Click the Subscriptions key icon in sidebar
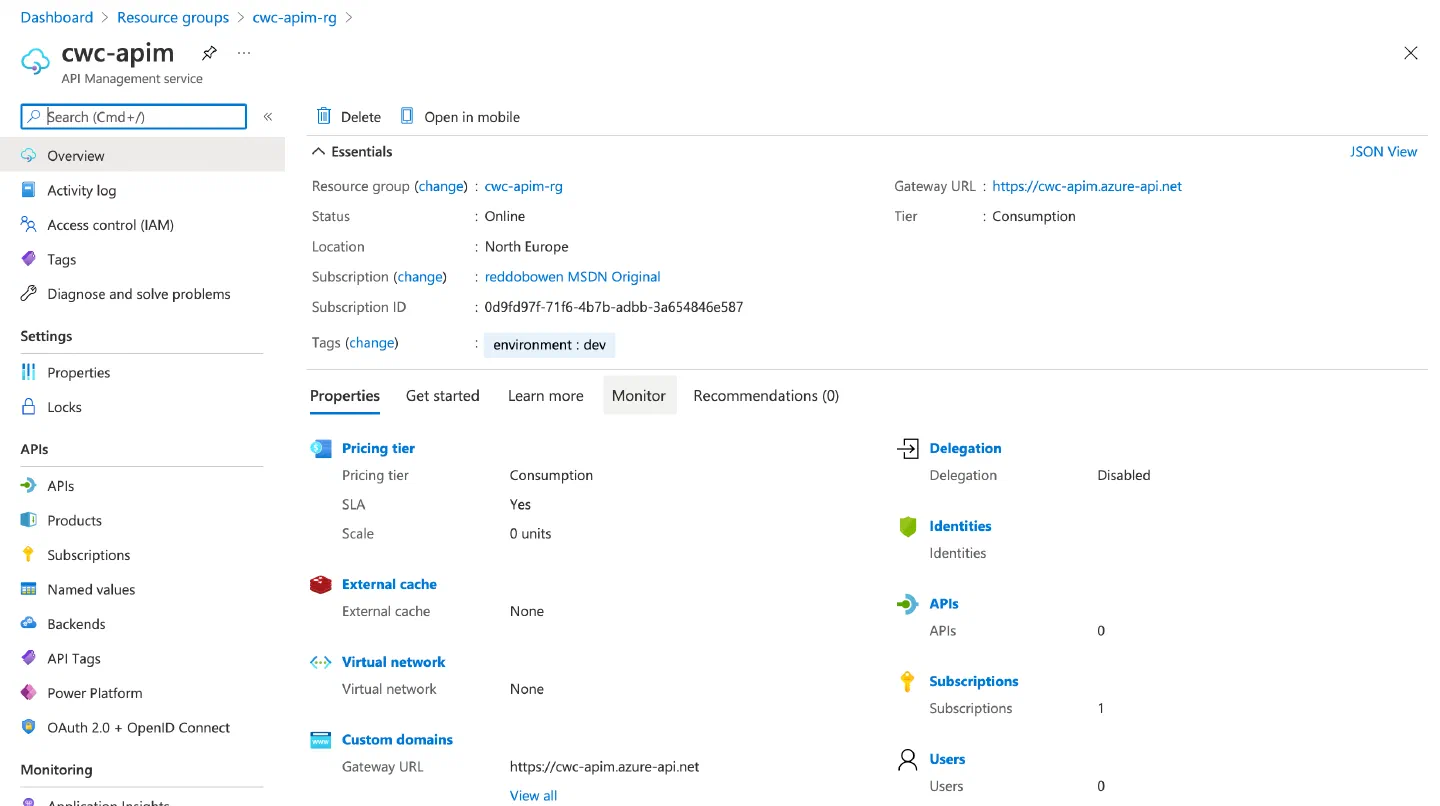 coord(29,555)
